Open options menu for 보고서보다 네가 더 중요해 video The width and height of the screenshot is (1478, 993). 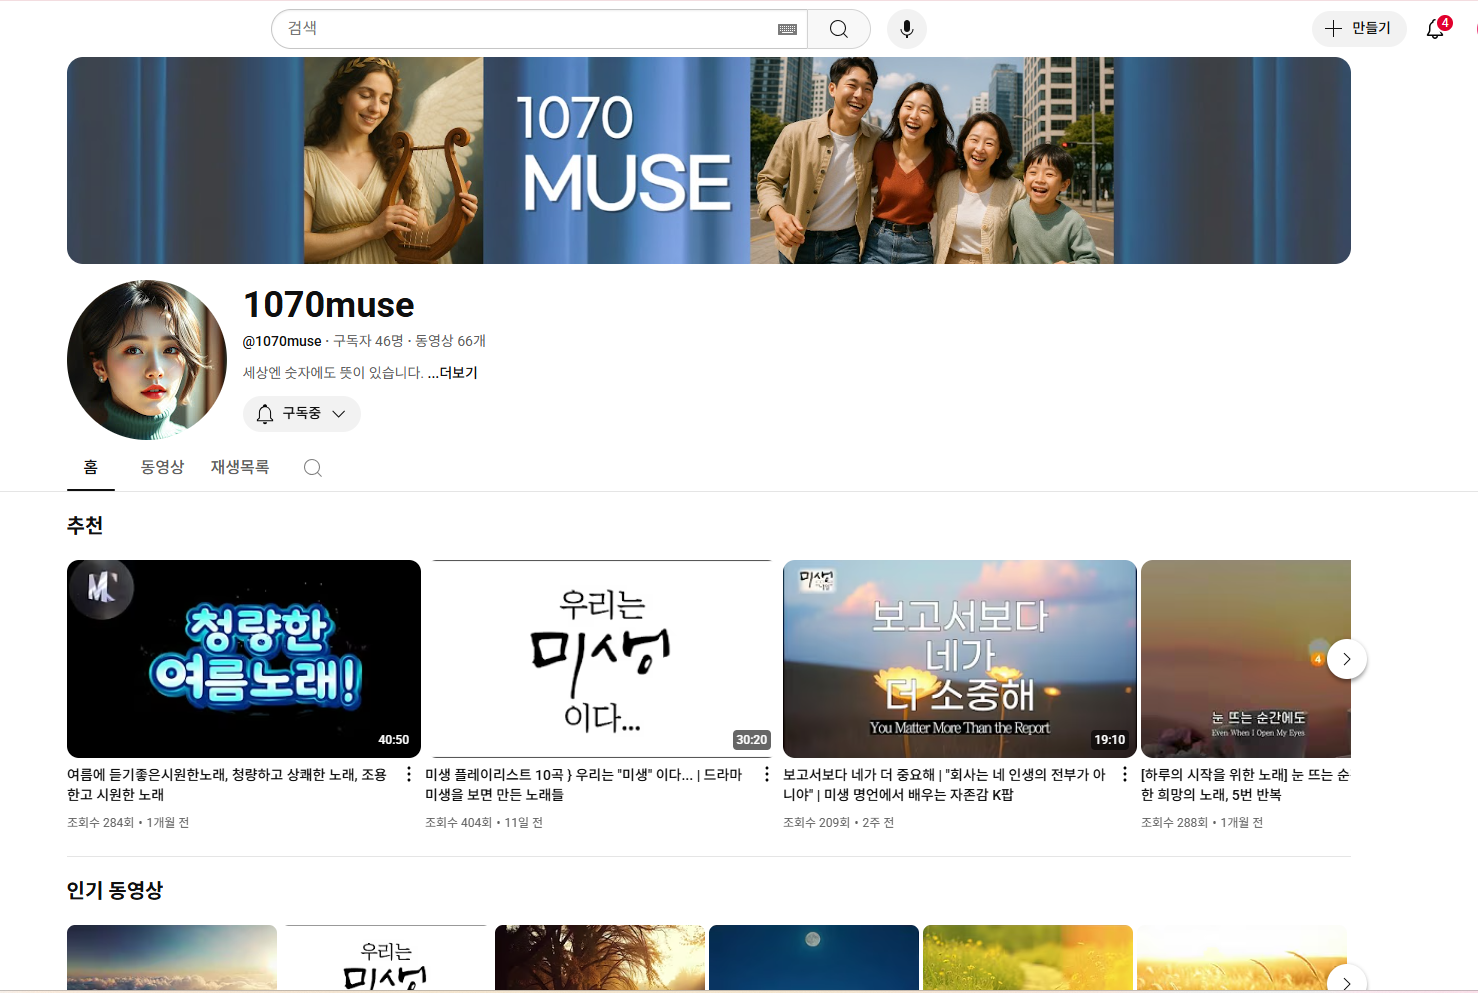[x=1125, y=774]
